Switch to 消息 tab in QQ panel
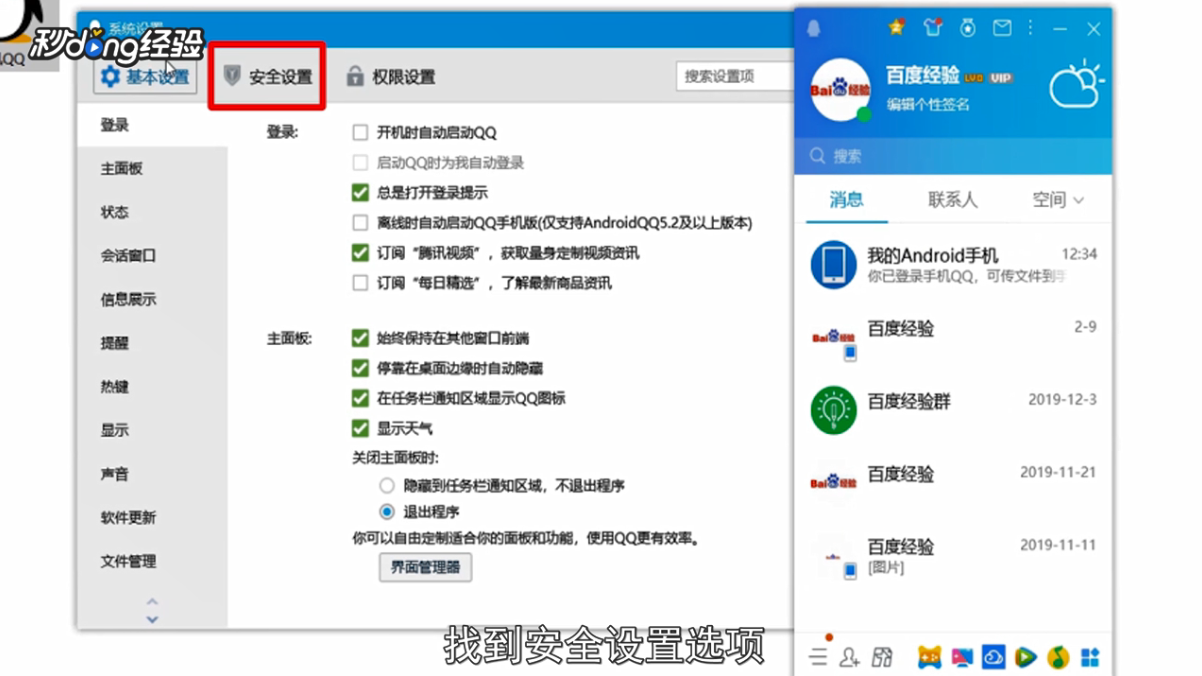The height and width of the screenshot is (676, 1202). [x=846, y=200]
